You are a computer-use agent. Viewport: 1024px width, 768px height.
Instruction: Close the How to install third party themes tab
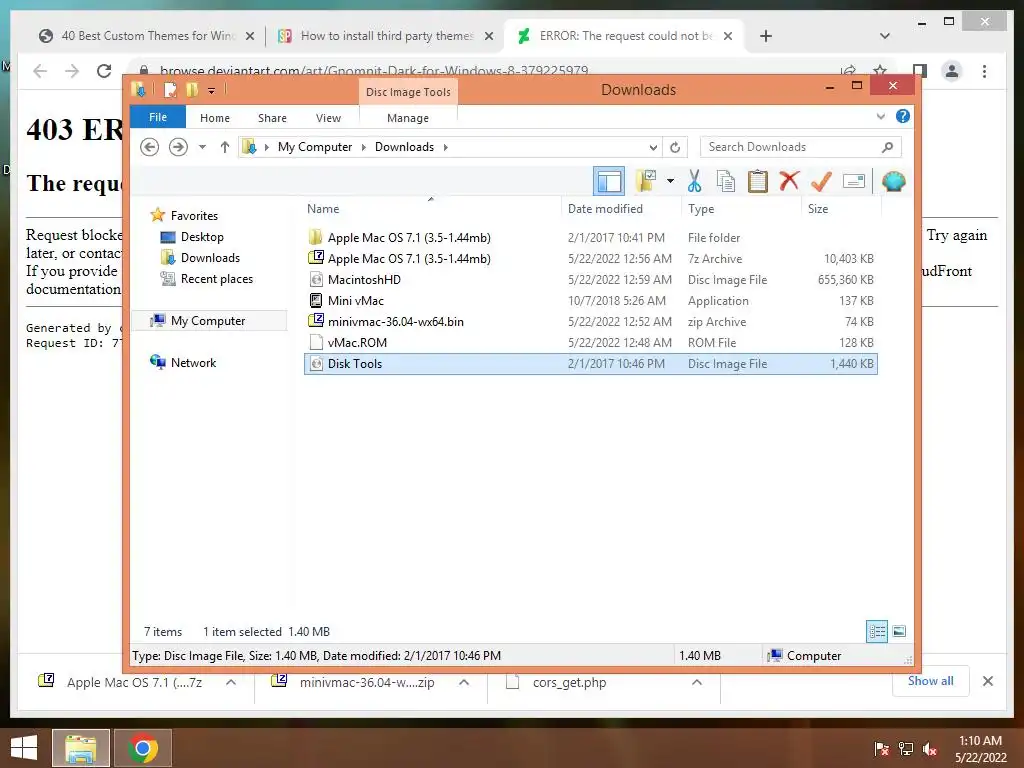[x=488, y=37]
